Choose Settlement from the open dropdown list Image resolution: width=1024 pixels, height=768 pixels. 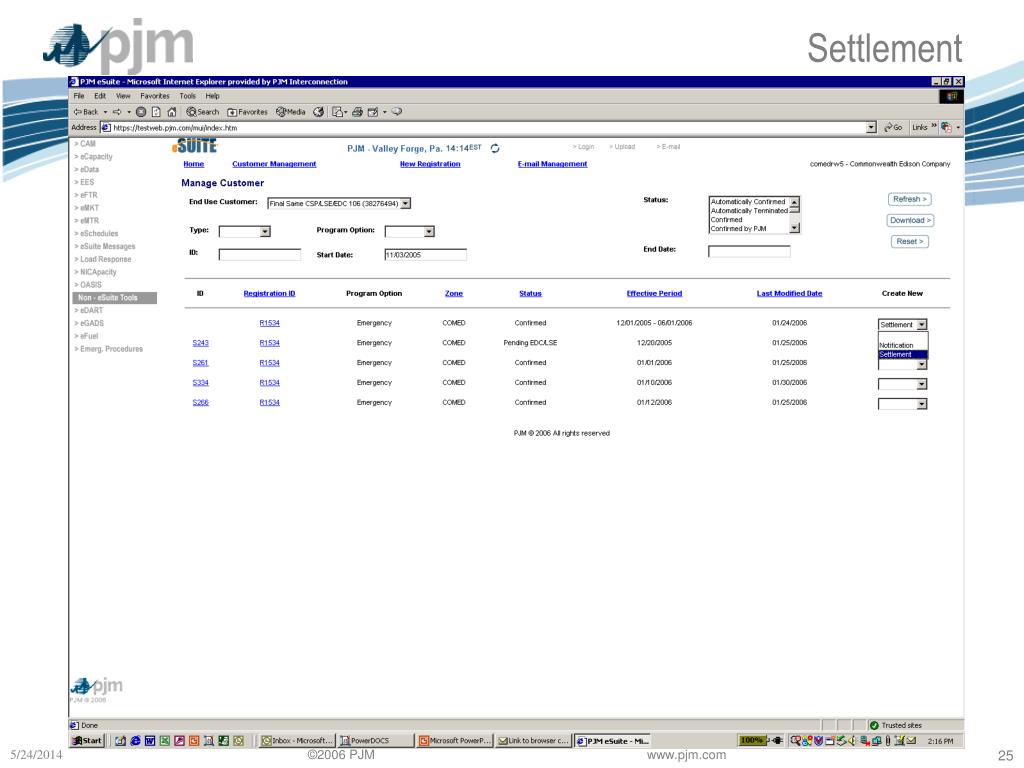point(903,355)
